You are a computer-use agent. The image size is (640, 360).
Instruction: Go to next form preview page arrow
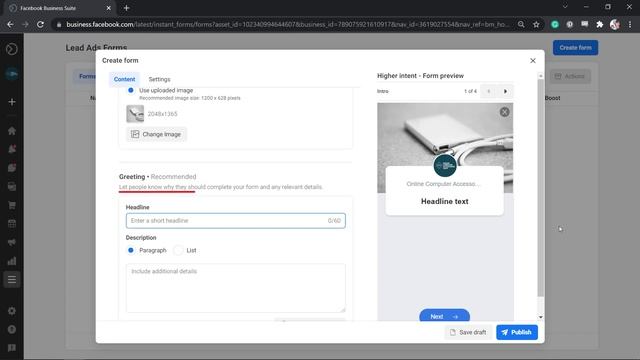(505, 91)
